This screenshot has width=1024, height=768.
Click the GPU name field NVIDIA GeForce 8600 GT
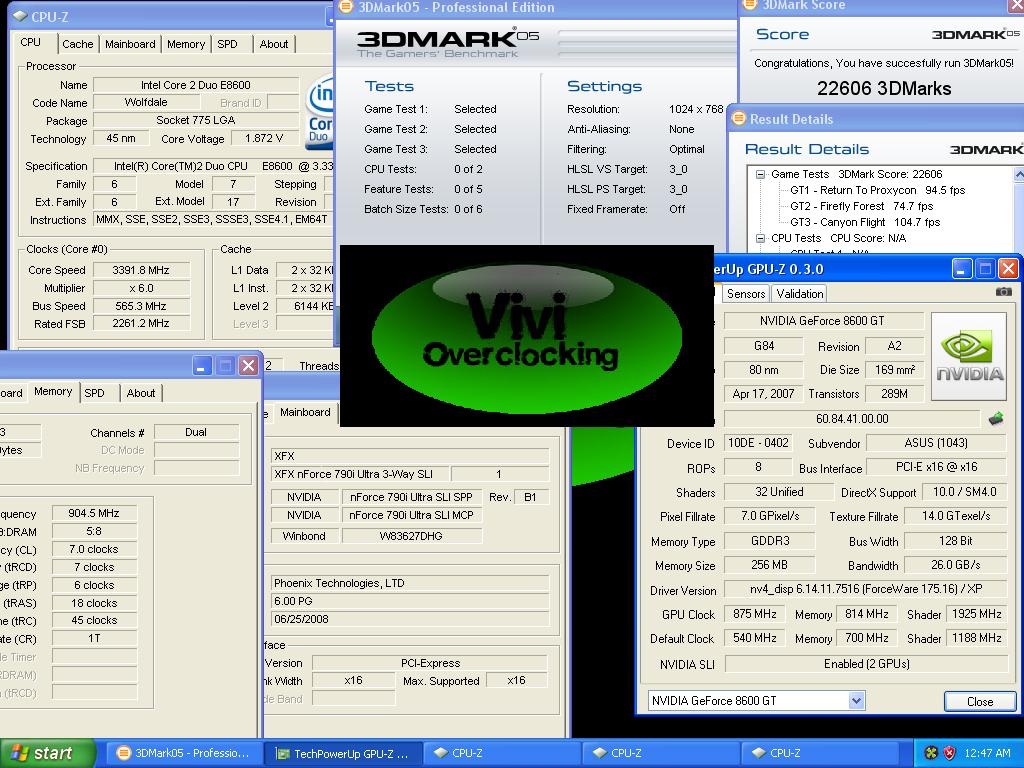(822, 321)
